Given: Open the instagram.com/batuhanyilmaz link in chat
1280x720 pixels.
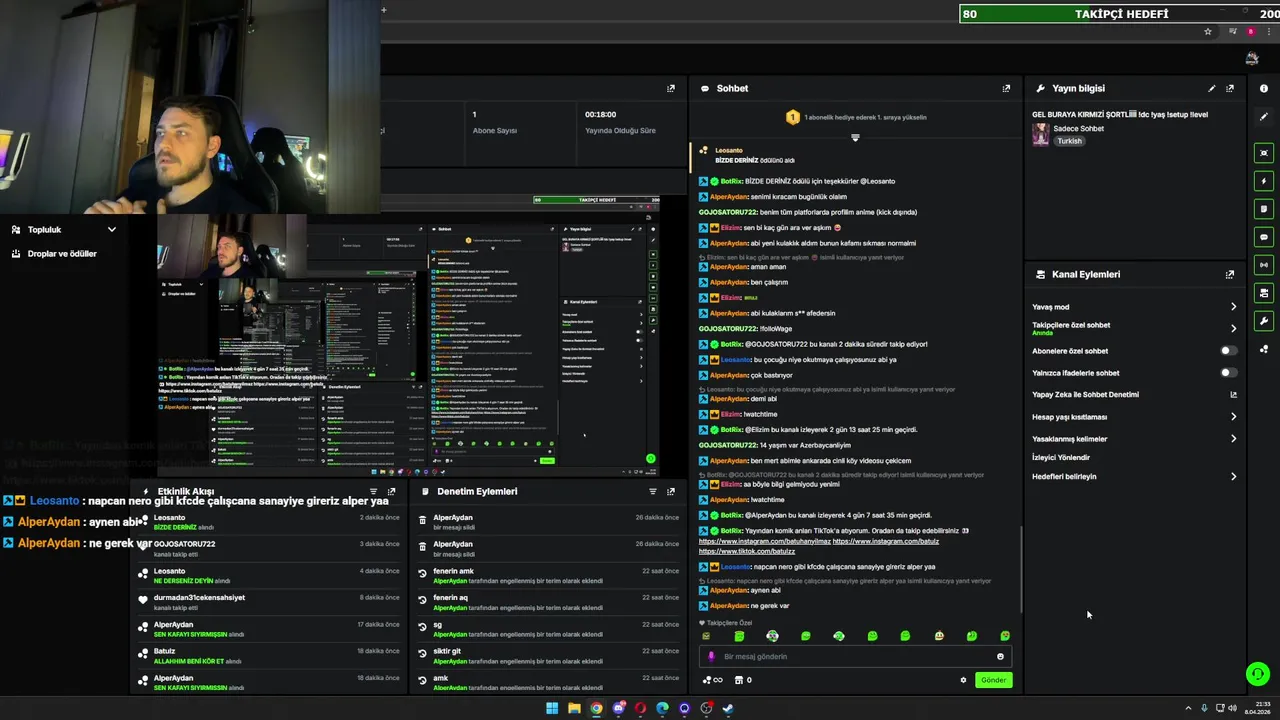Looking at the screenshot, I should click(x=765, y=541).
